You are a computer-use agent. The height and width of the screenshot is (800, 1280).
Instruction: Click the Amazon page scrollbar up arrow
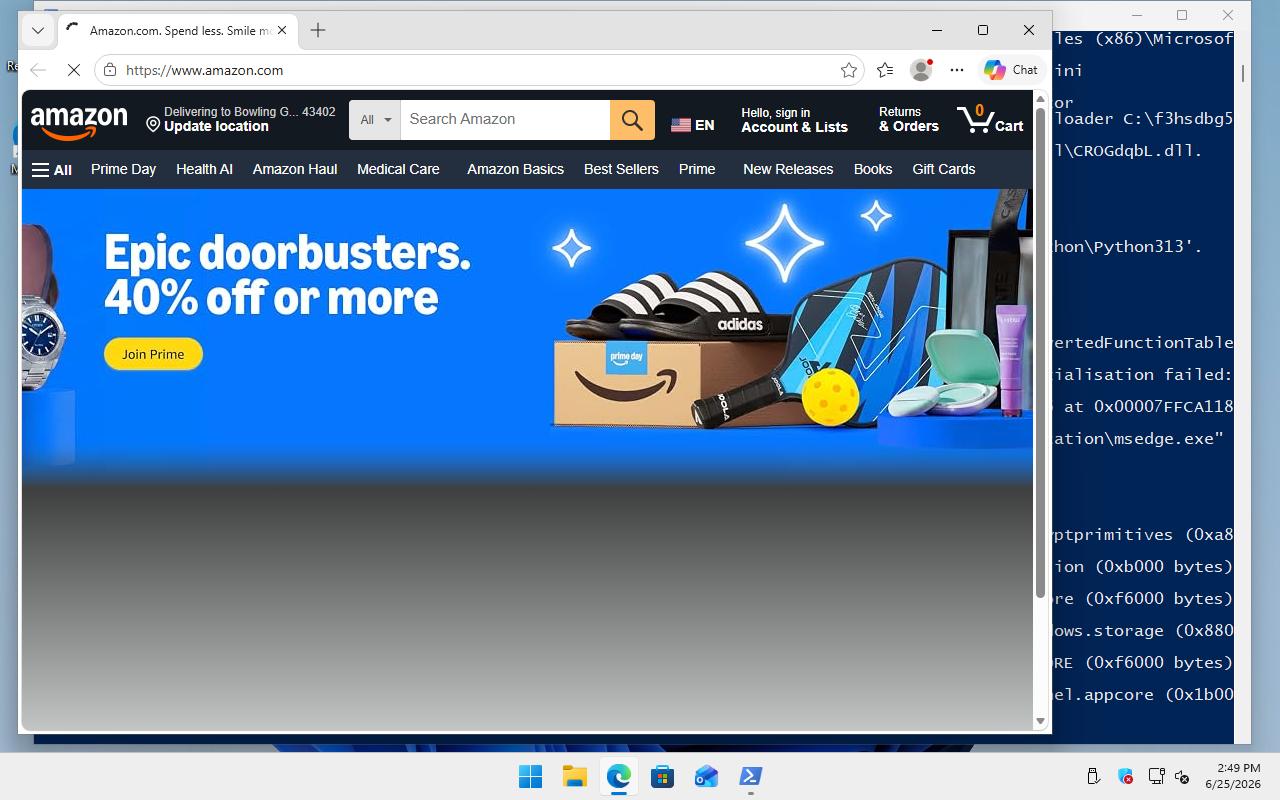[1040, 99]
